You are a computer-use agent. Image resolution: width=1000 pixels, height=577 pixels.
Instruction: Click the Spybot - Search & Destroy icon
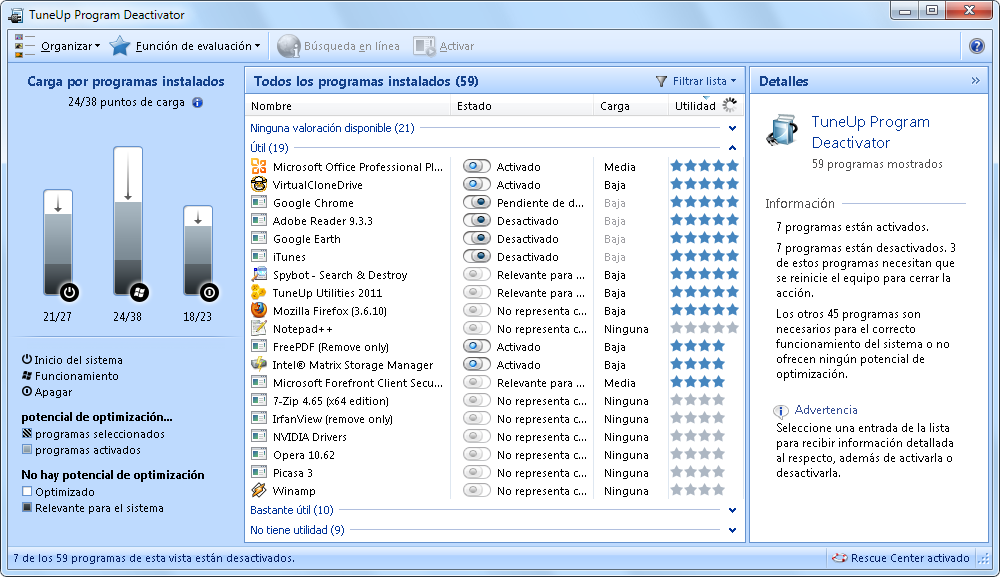(259, 275)
